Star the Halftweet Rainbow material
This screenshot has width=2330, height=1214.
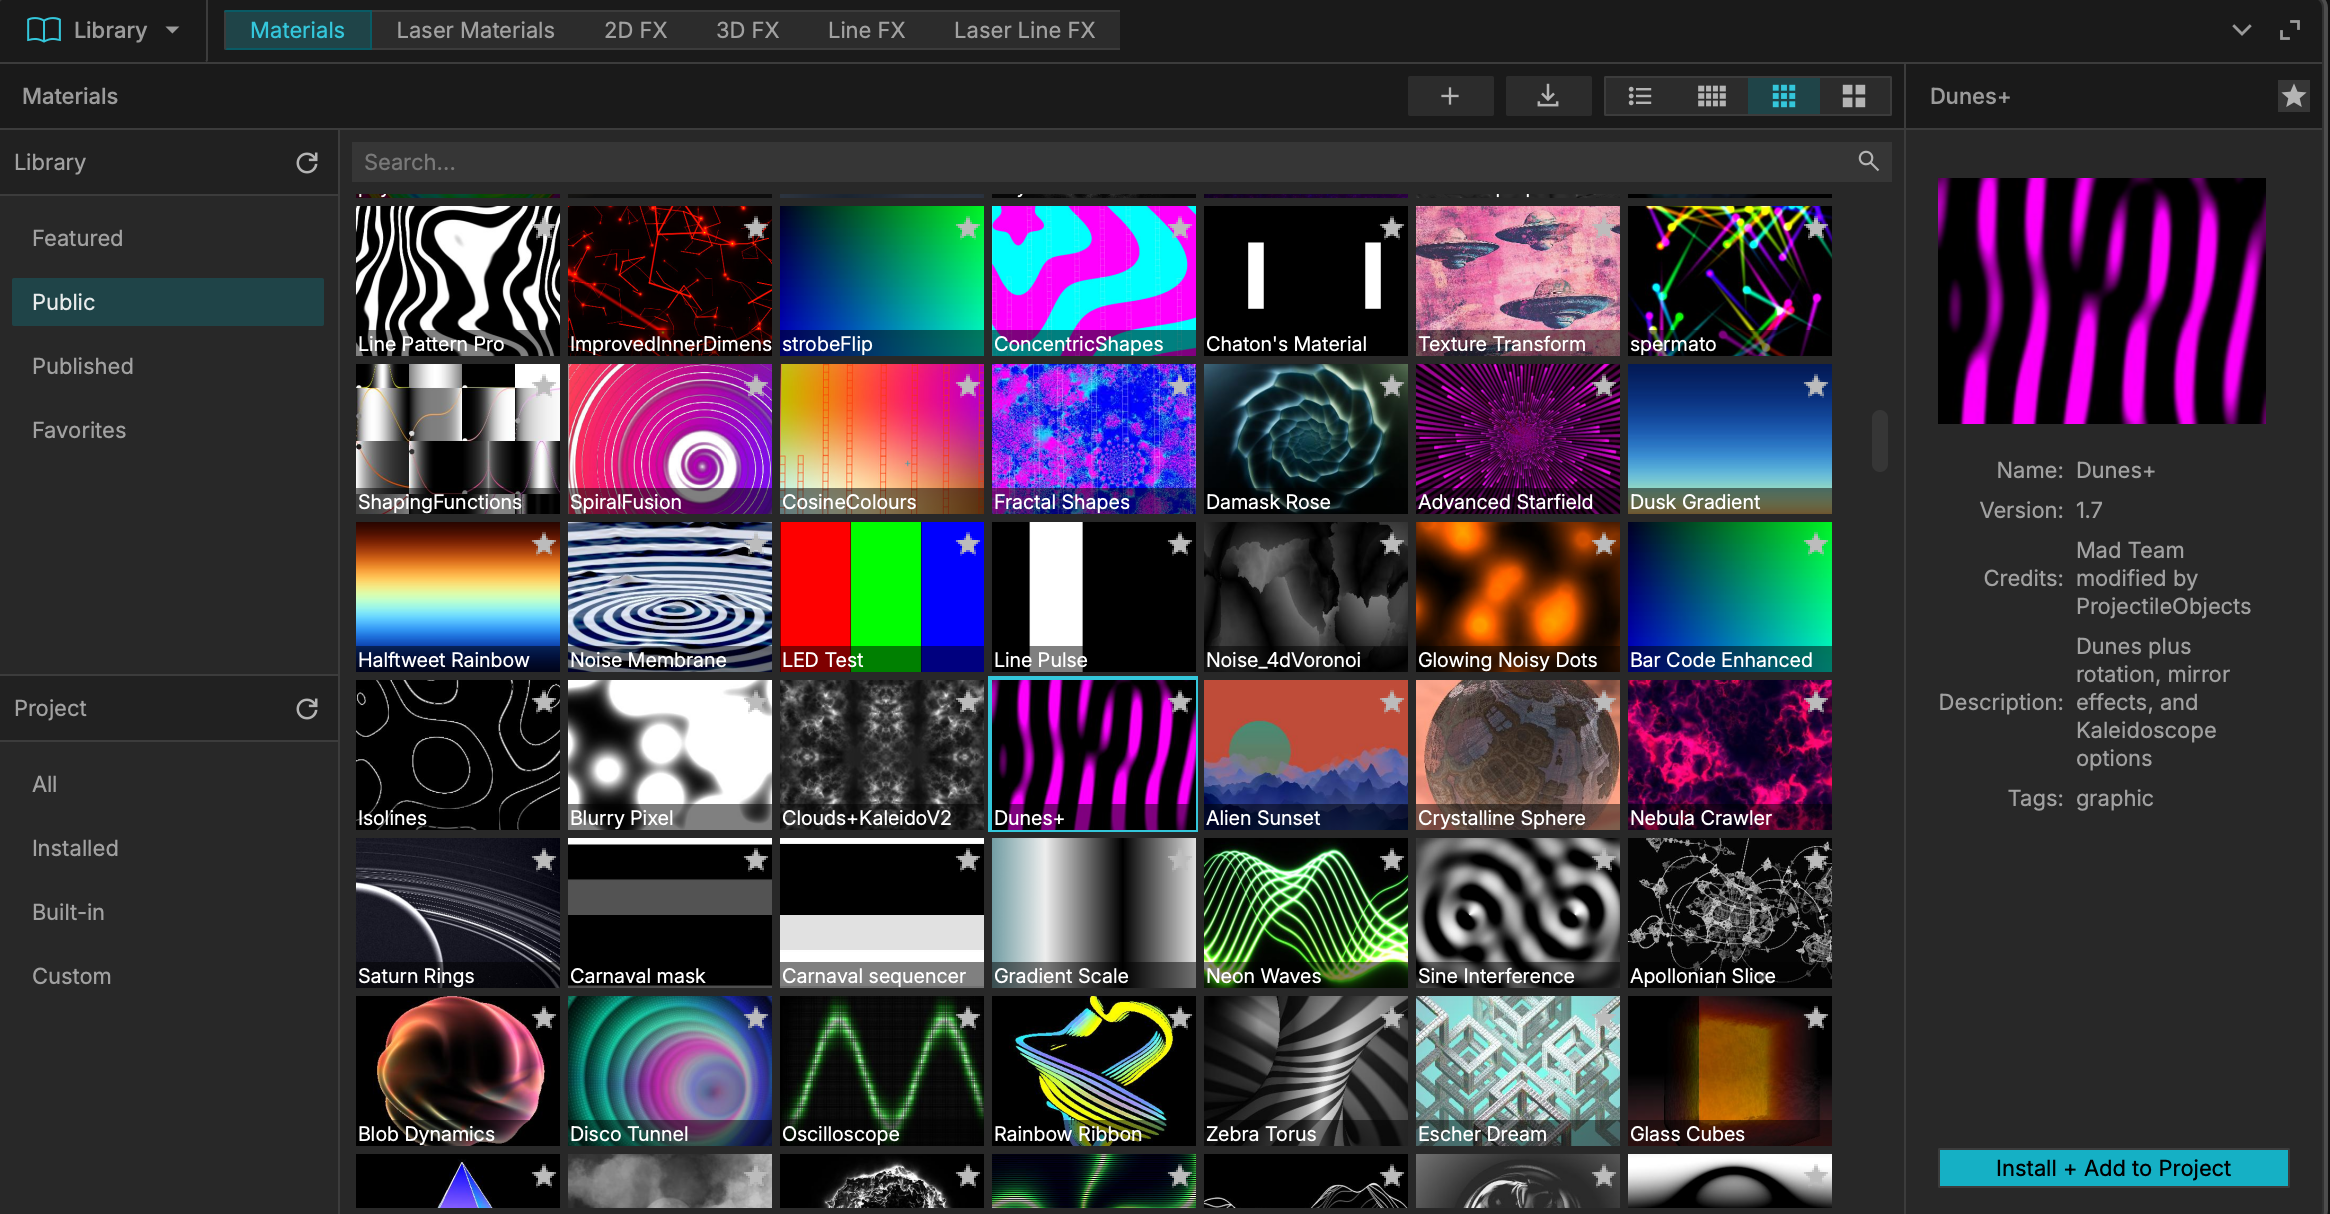click(544, 544)
